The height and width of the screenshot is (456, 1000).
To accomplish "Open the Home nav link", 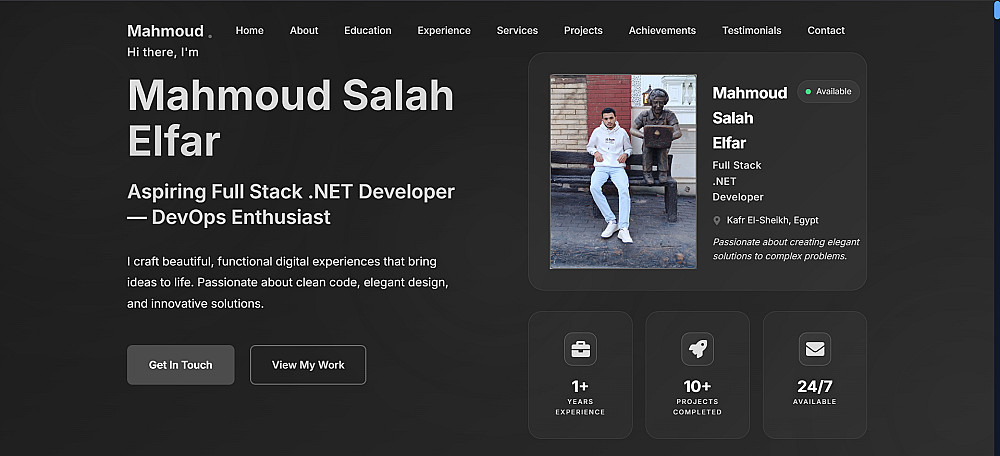I will (x=250, y=31).
